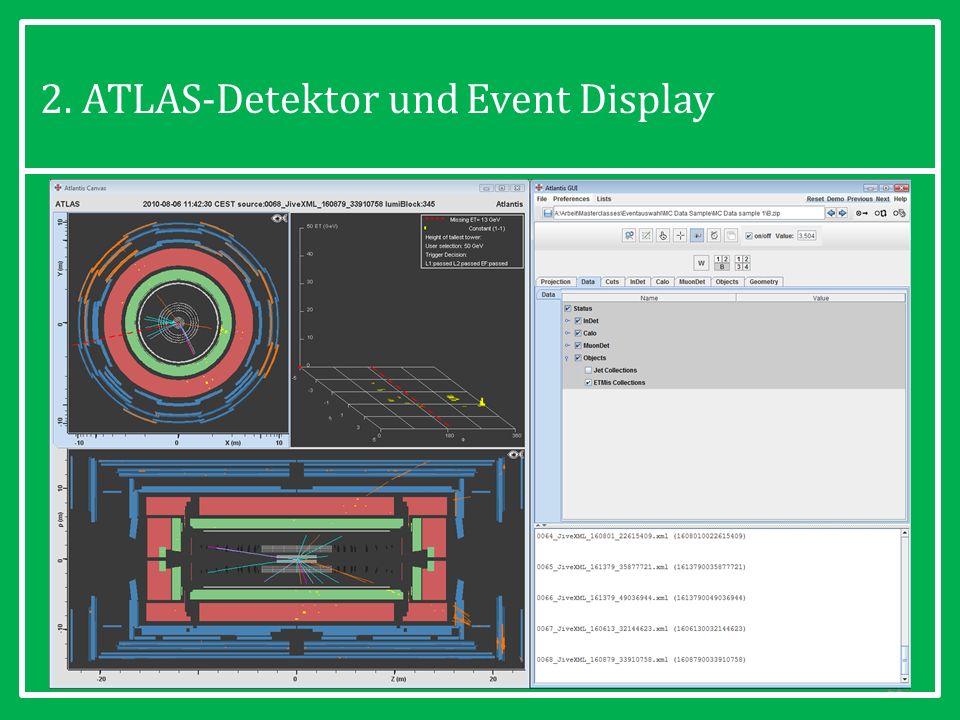Click the Name column header
Image resolution: width=960 pixels, height=720 pixels.
(649, 298)
